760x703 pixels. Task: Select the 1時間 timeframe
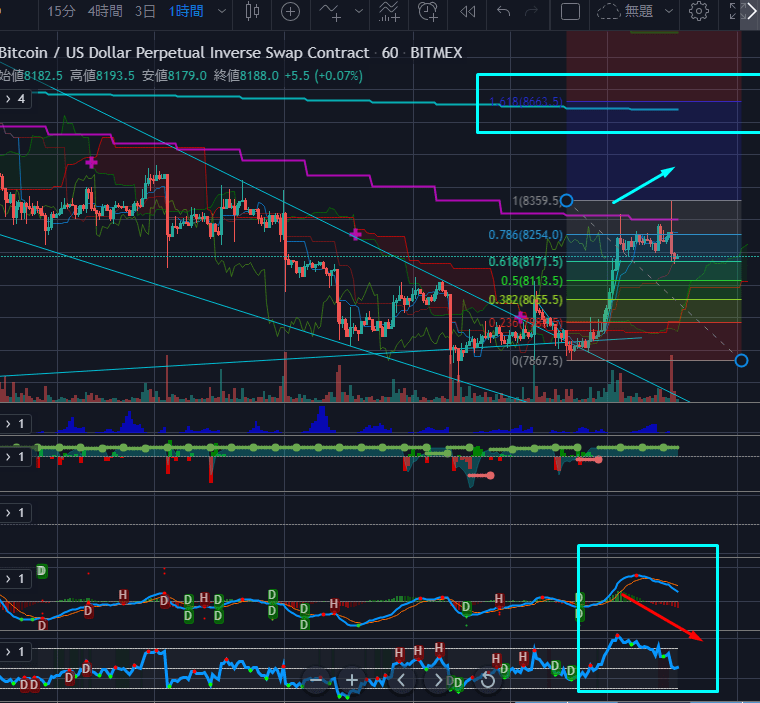tap(186, 11)
